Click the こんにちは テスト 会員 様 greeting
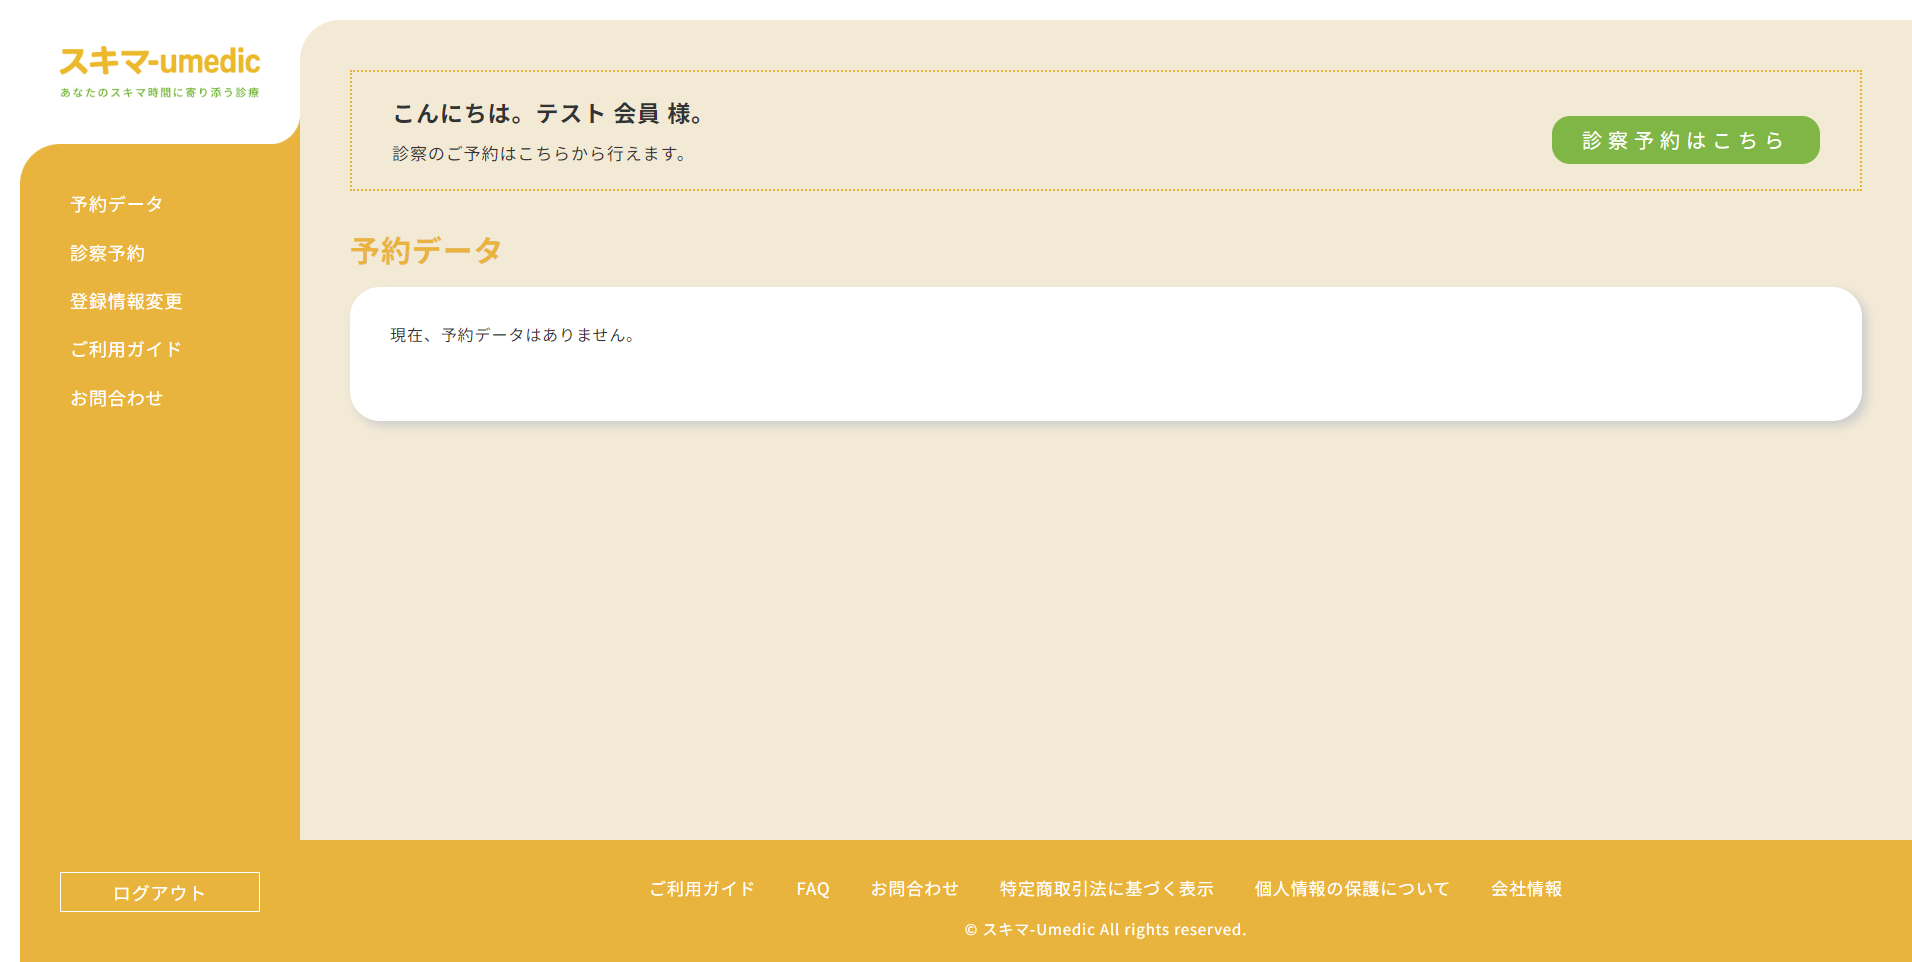Viewport: 1912px width, 962px height. click(x=548, y=114)
